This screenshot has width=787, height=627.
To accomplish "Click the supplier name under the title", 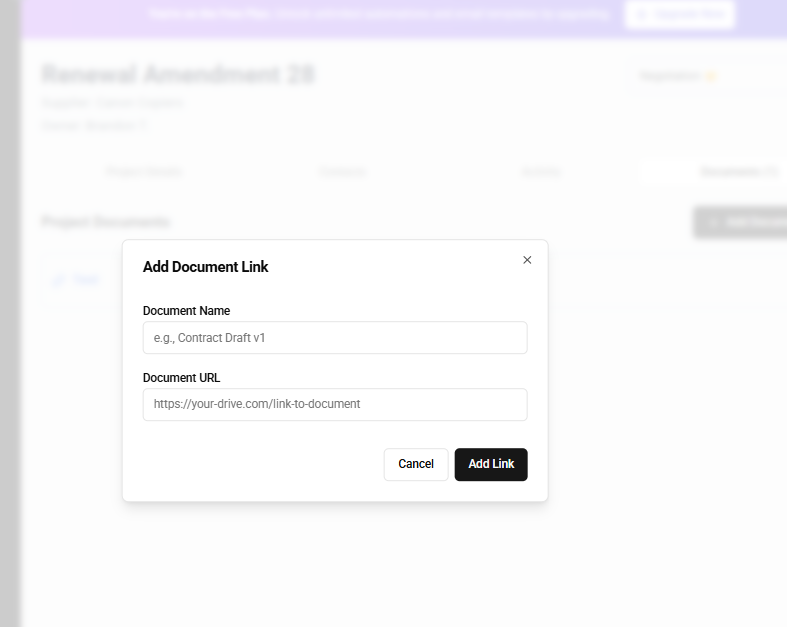I will click(112, 102).
